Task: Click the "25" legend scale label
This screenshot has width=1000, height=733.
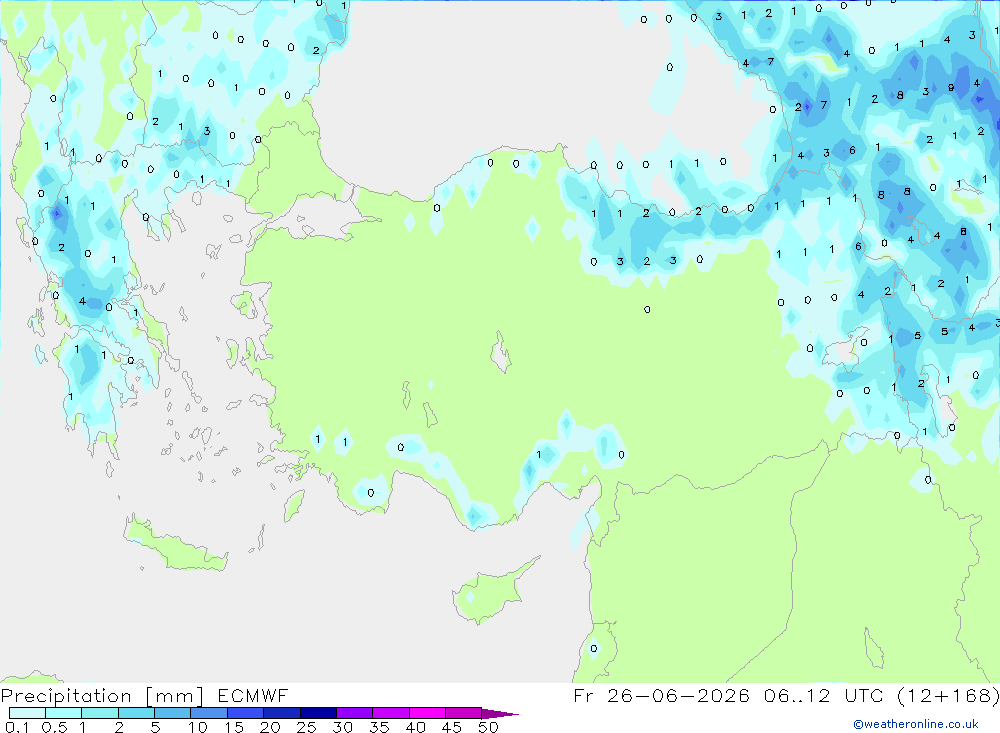Action: [x=307, y=727]
